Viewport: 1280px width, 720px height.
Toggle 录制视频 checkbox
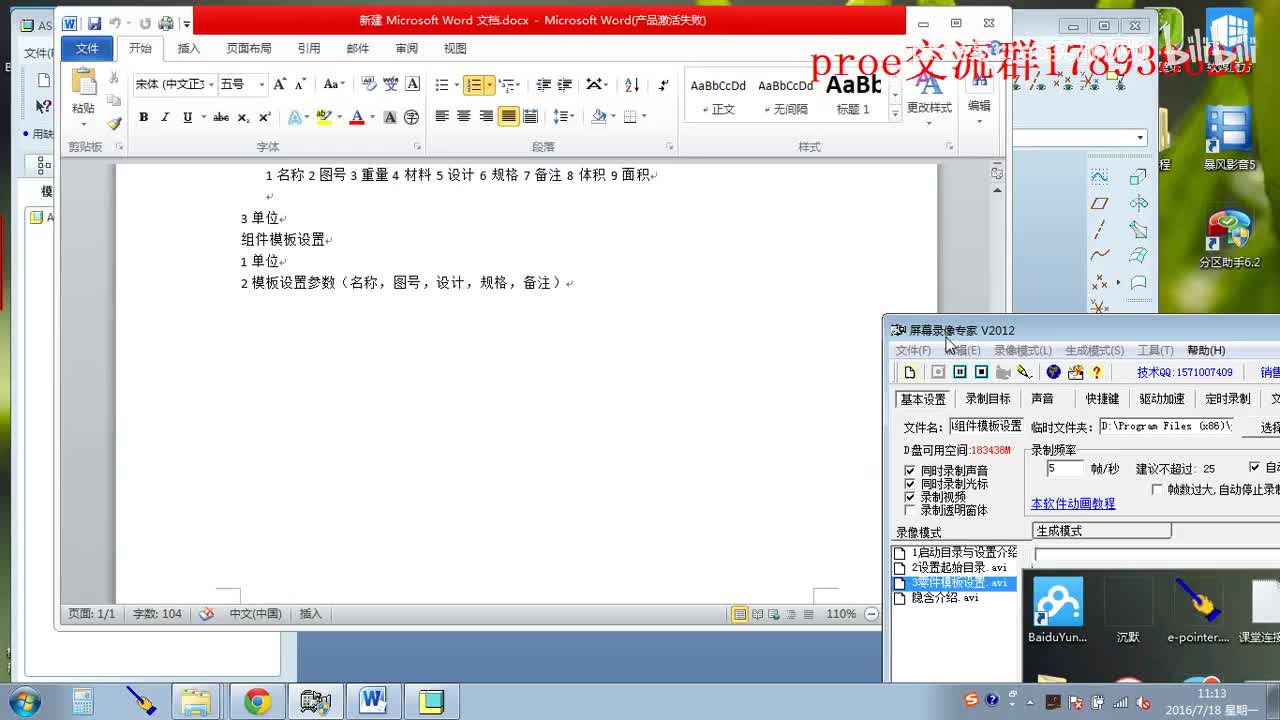coord(910,496)
